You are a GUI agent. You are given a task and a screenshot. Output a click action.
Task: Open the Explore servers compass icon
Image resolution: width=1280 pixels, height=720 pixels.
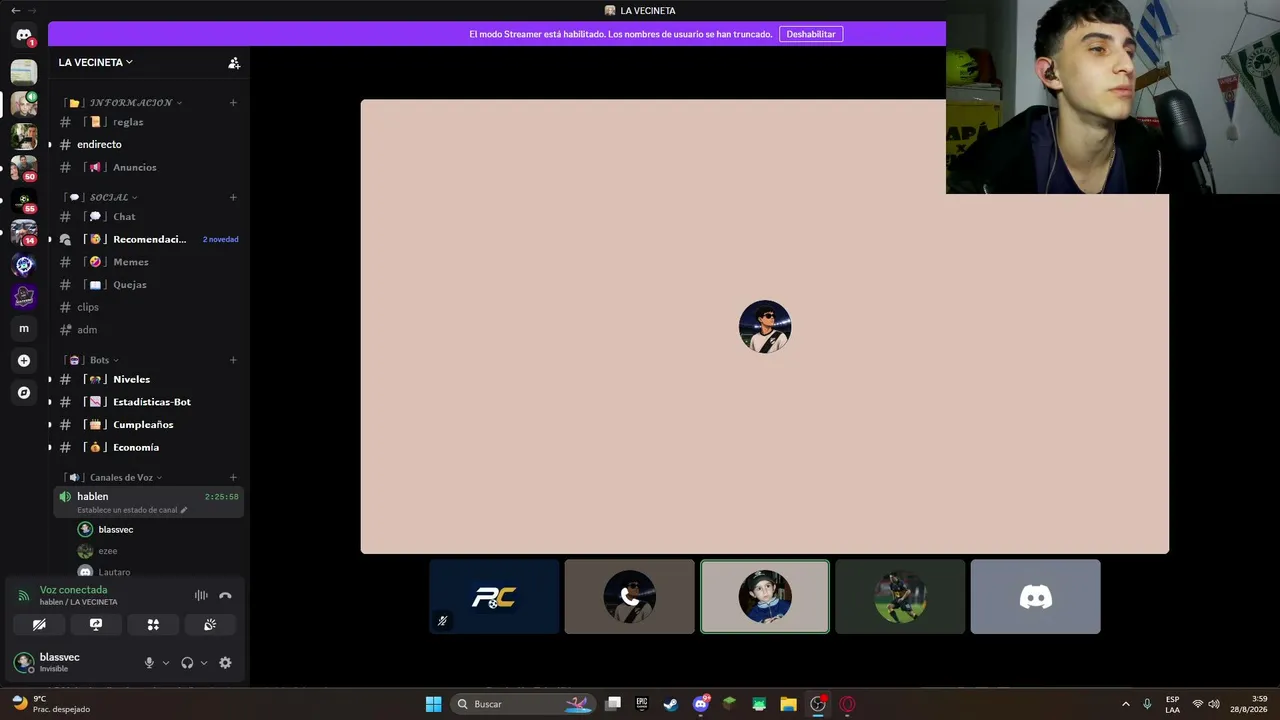[24, 393]
